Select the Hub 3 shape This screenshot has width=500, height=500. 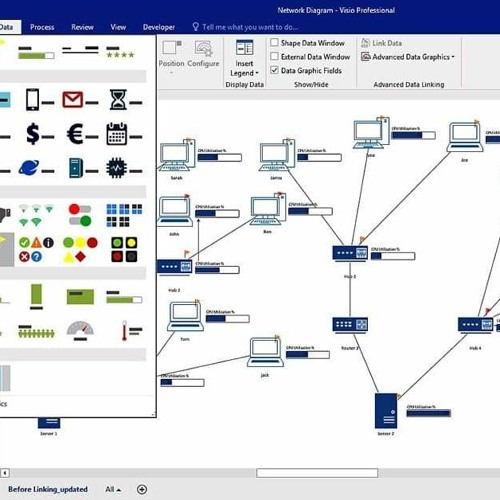(x=350, y=253)
